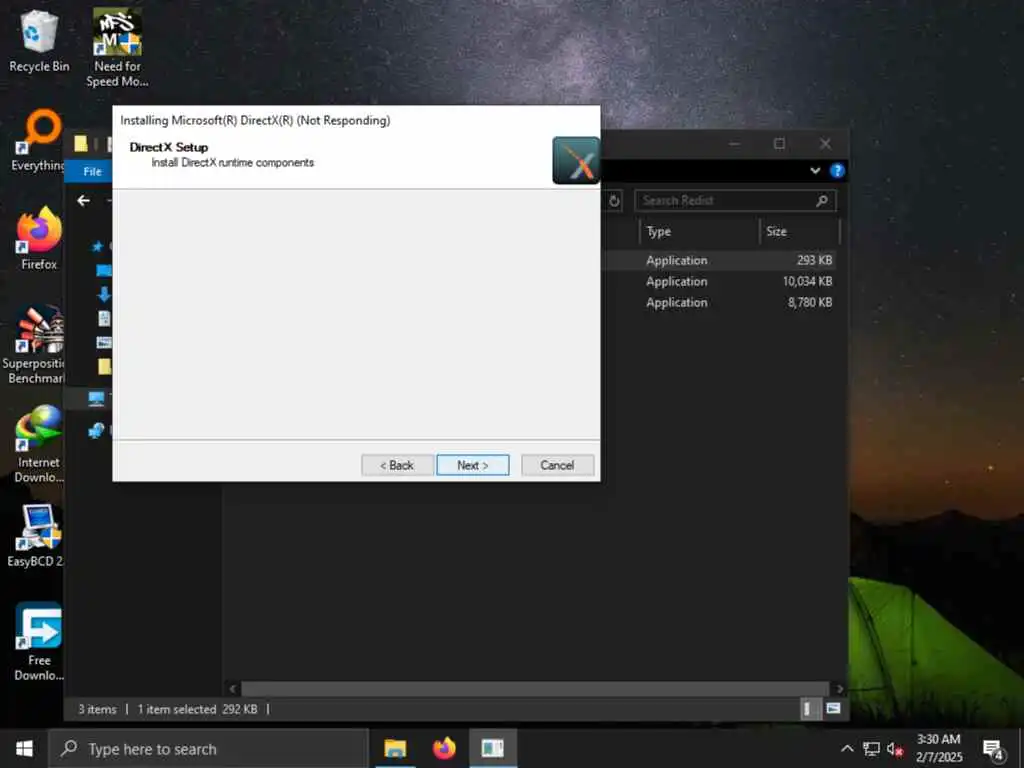Open Explorer help question mark icon
The image size is (1024, 768).
[837, 171]
